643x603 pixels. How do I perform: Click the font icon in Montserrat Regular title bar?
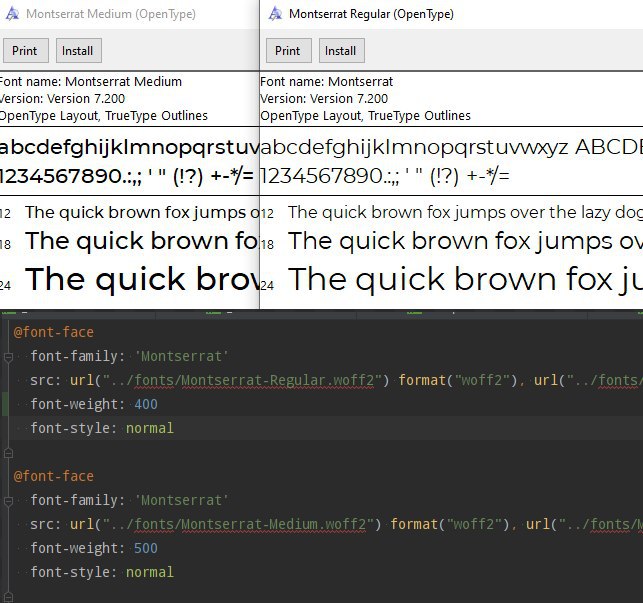coord(275,14)
